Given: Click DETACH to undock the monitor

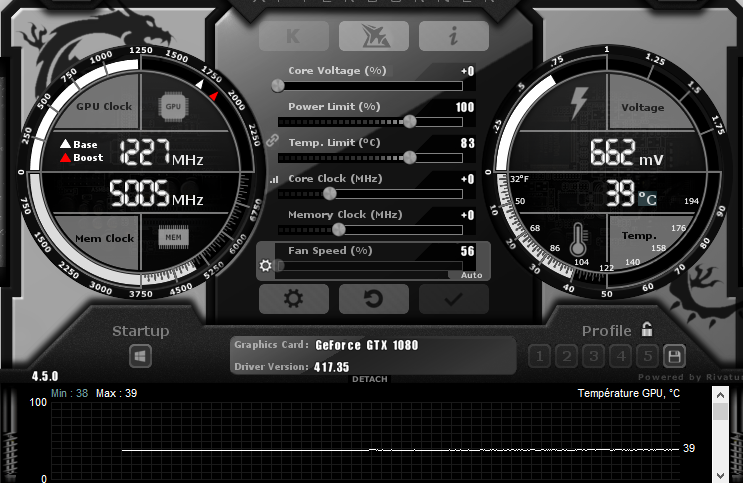Looking at the screenshot, I should (369, 380).
